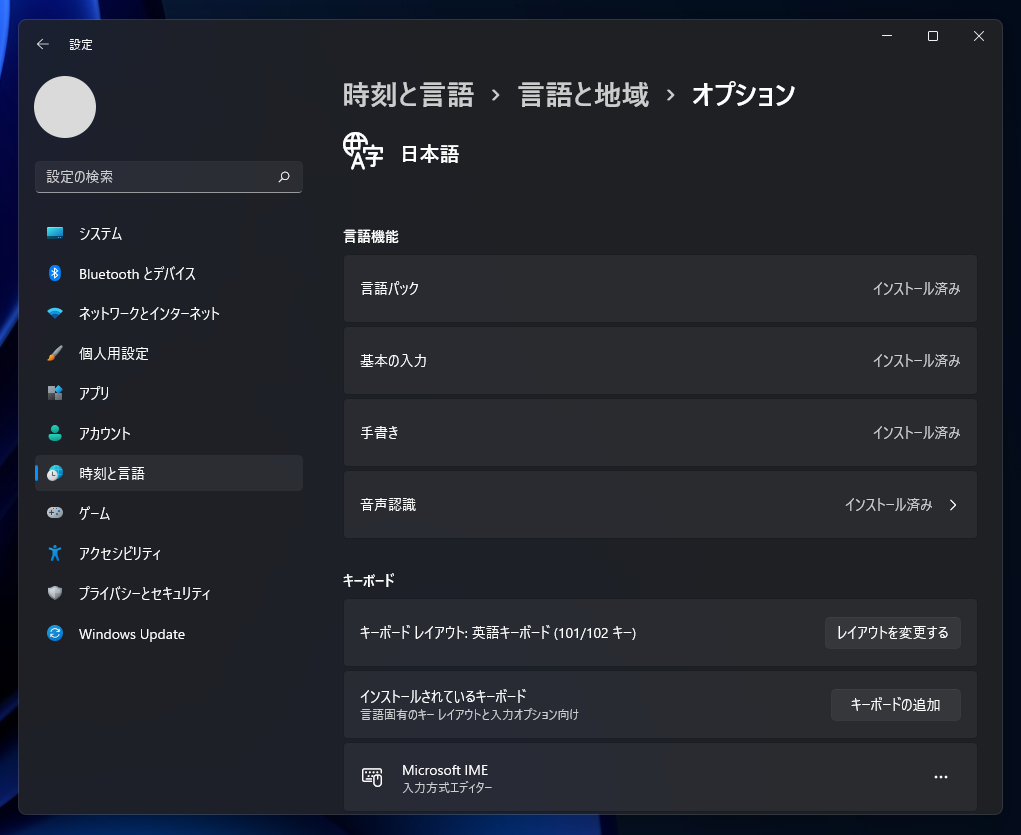Click the アカウント person icon
Viewport: 1021px width, 835px height.
(54, 433)
